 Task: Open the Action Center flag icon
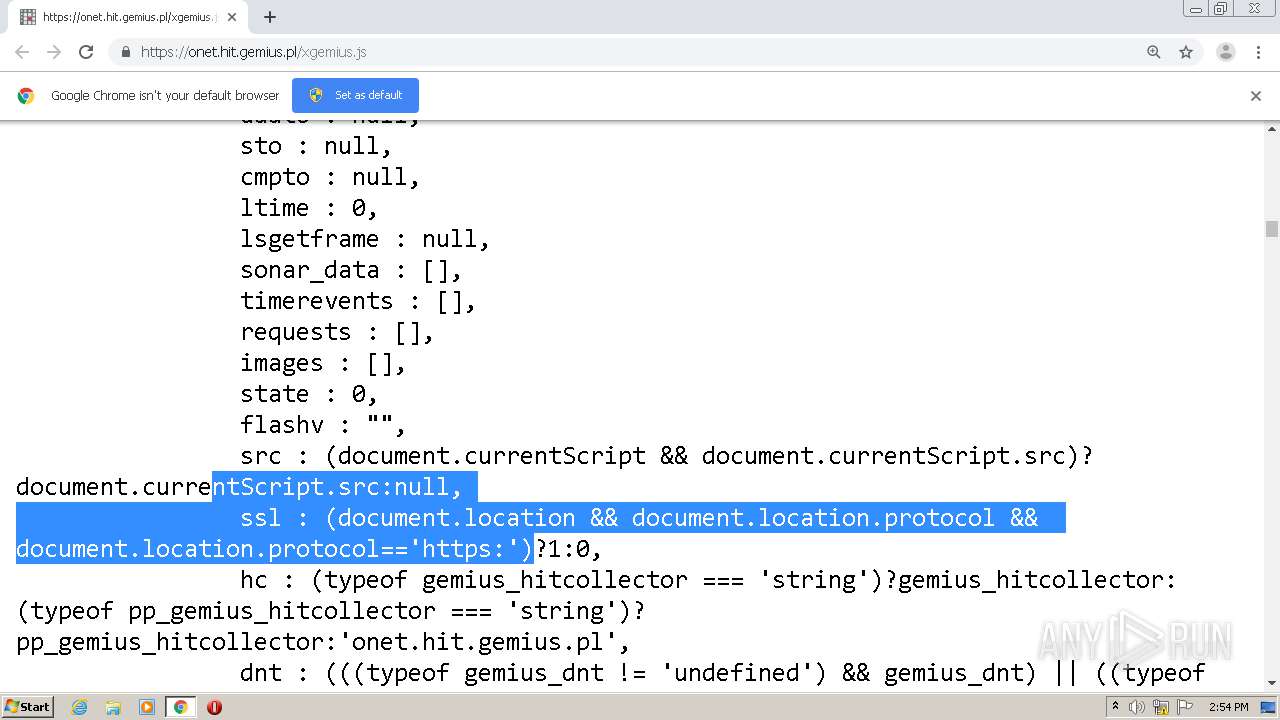coord(1184,707)
